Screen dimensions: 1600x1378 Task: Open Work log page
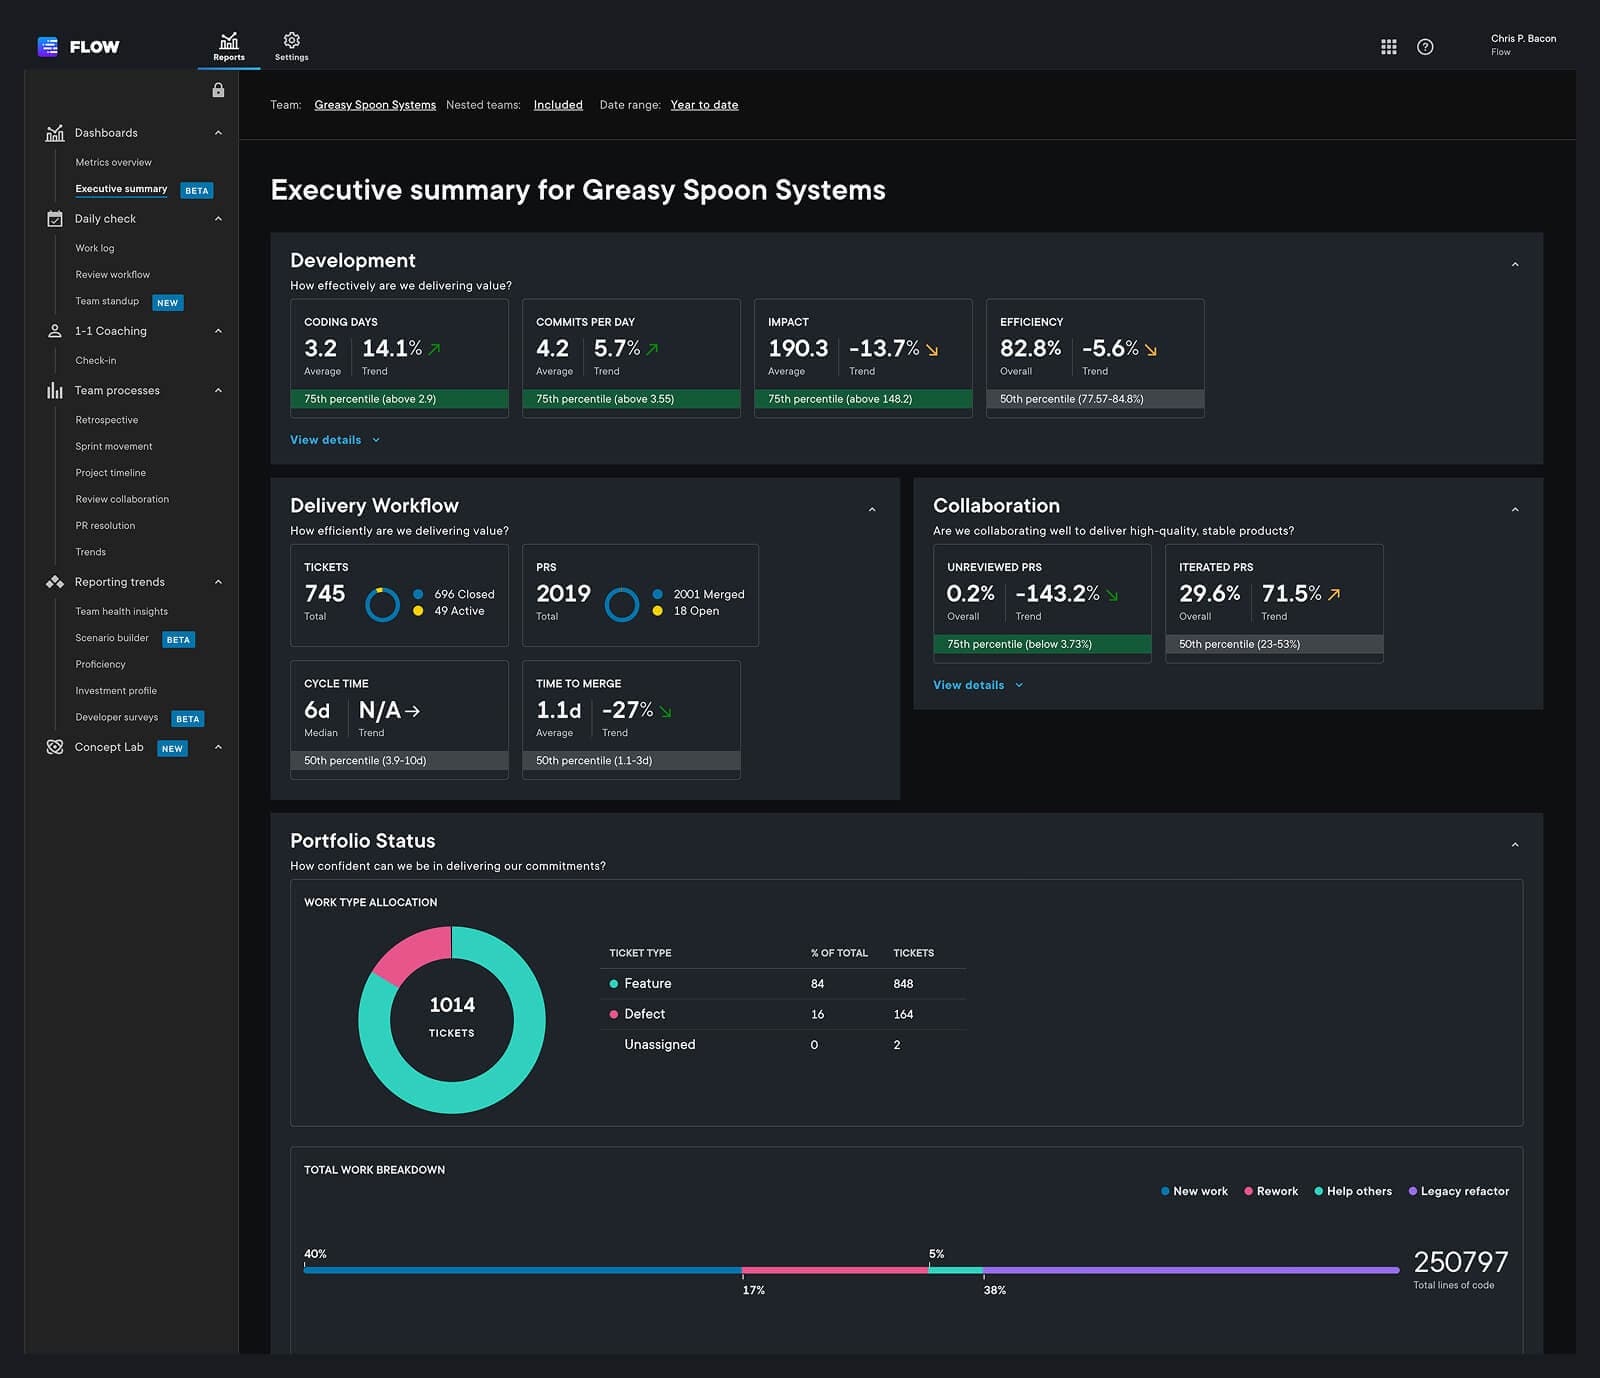(x=95, y=248)
